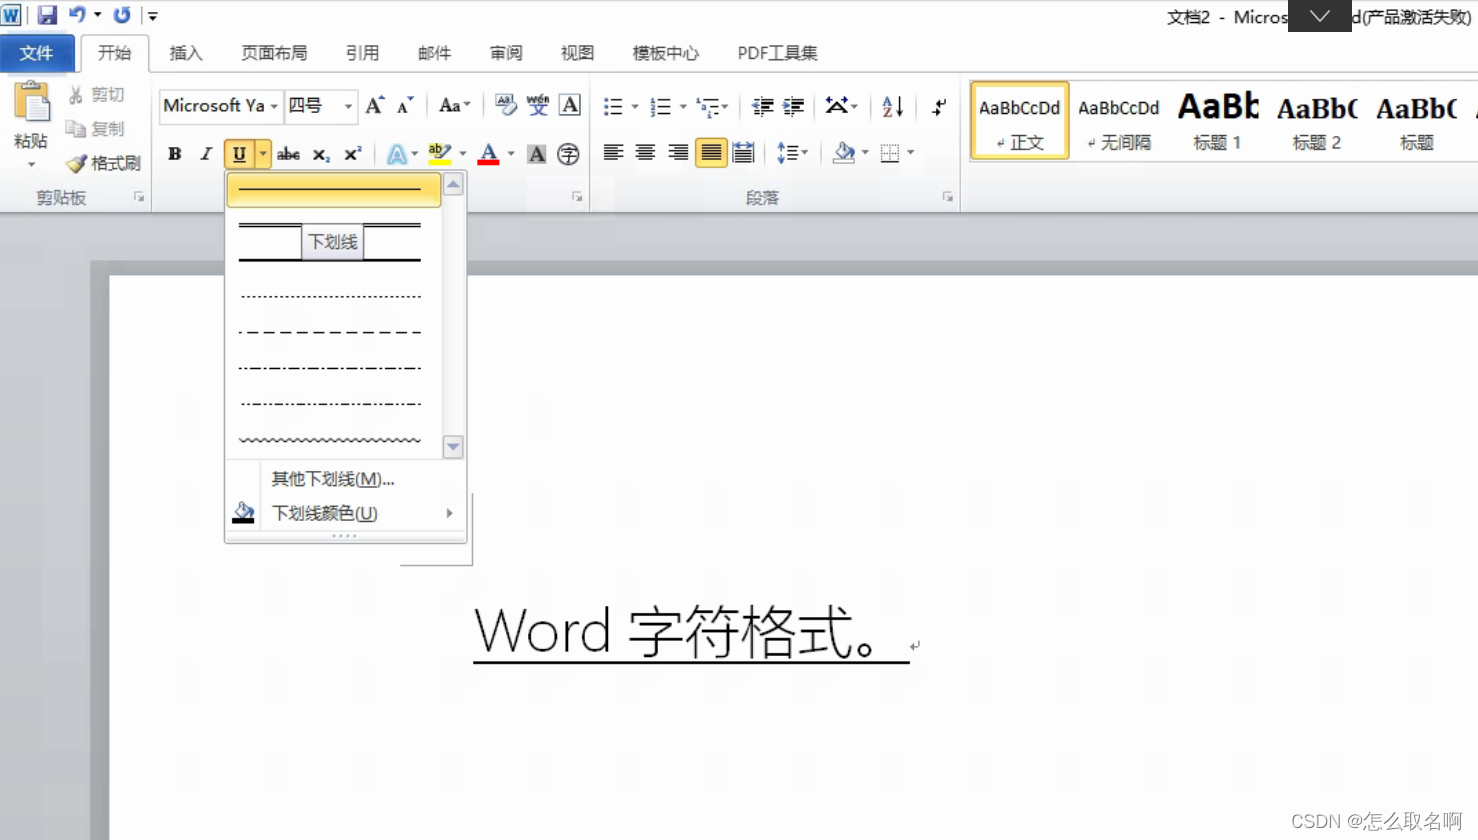Toggle Italic formatting

[206, 154]
